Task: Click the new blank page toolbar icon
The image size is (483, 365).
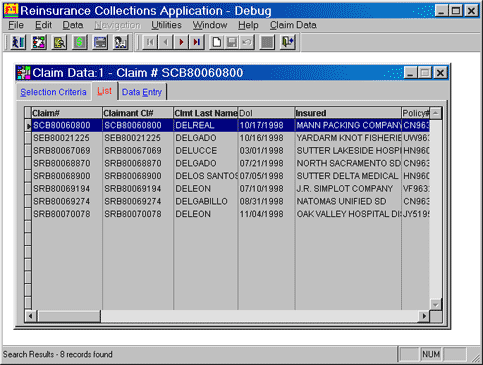Action: pos(217,42)
